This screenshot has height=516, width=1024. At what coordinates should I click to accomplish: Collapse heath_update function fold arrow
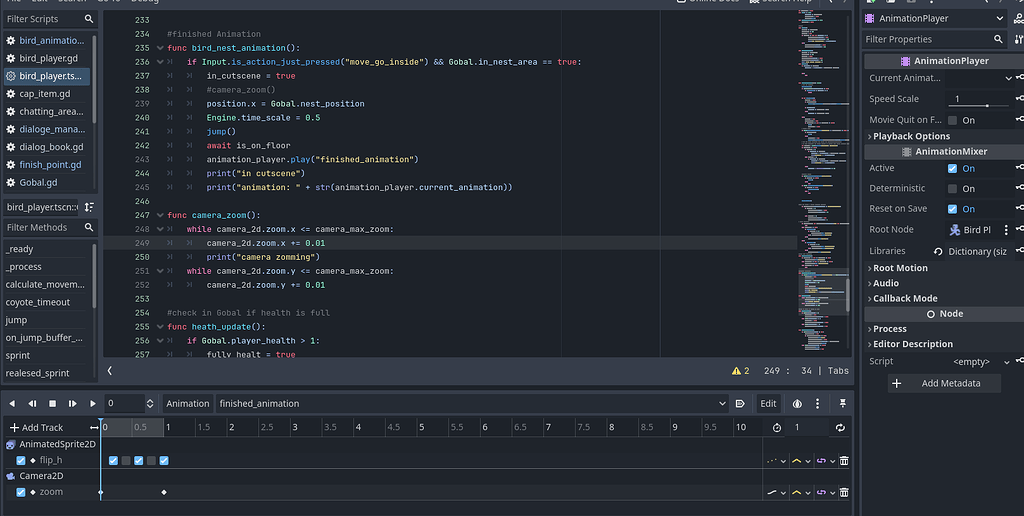160,327
